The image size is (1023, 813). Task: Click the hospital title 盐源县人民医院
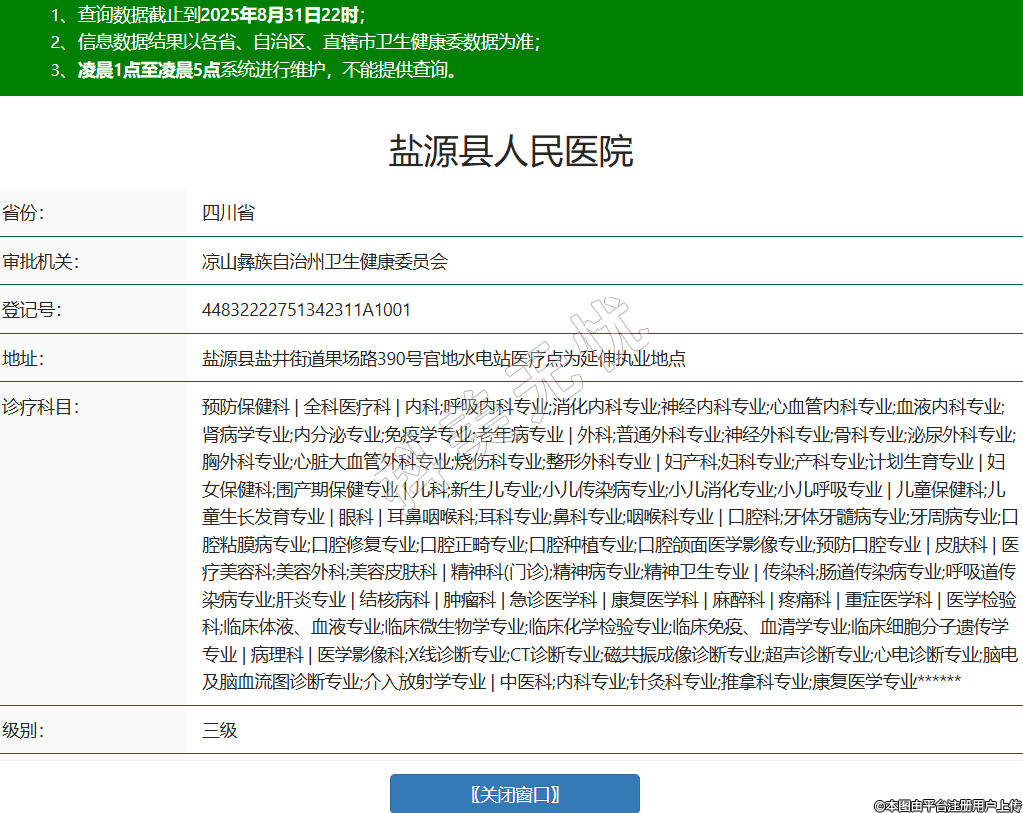(511, 152)
